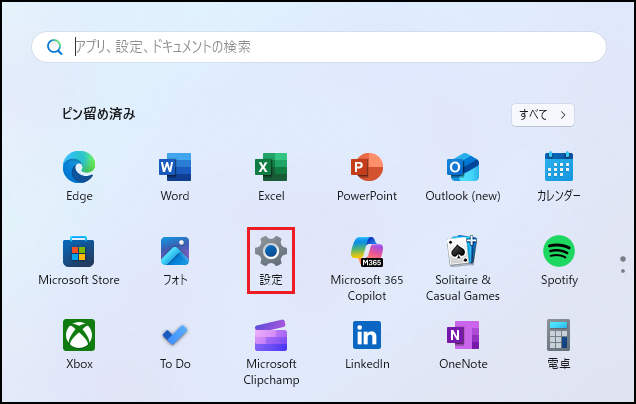Launch the LinkedIn app
Screen dimensions: 636x404
click(x=367, y=335)
